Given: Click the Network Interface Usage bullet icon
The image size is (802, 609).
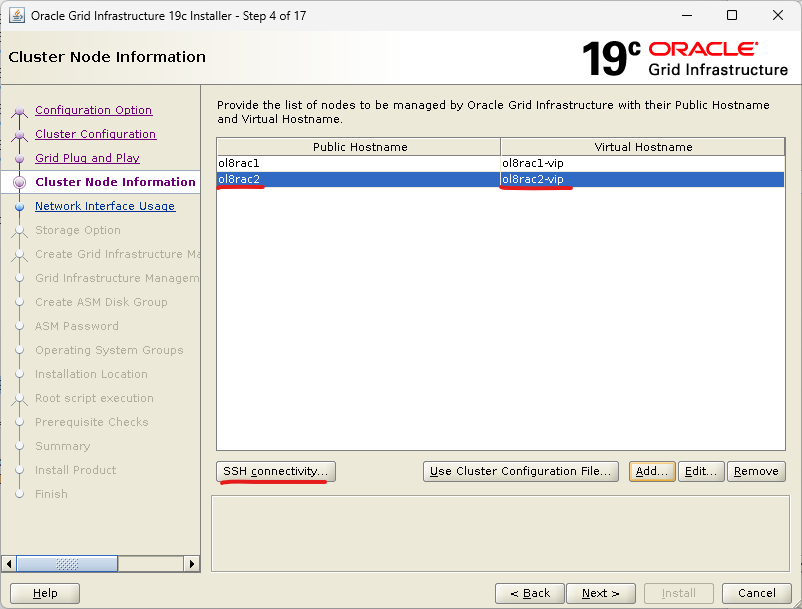Looking at the screenshot, I should pos(19,207).
